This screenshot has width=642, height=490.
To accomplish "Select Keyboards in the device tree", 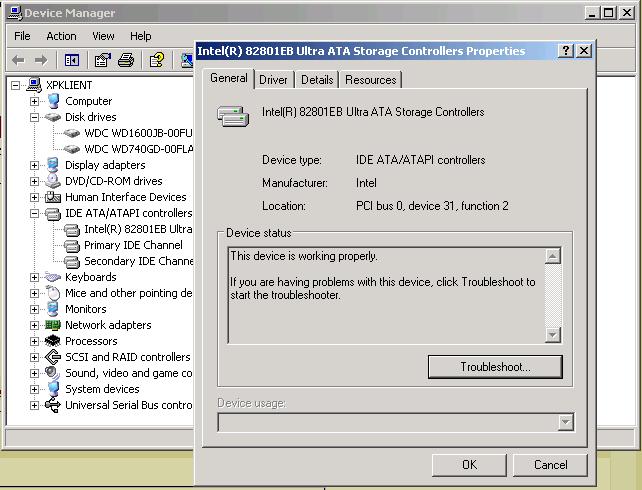I will pyautogui.click(x=90, y=277).
